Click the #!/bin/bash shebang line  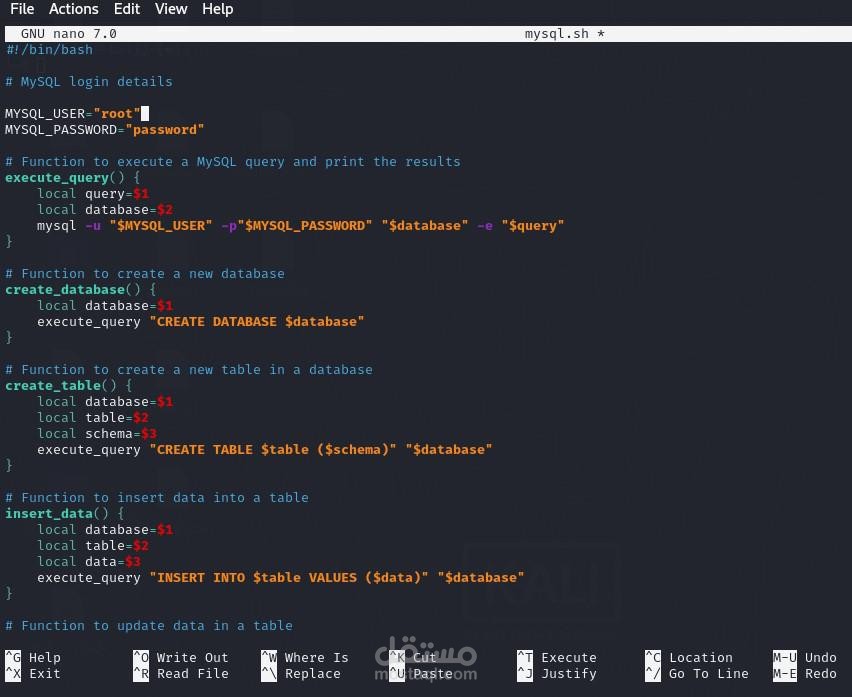click(49, 50)
